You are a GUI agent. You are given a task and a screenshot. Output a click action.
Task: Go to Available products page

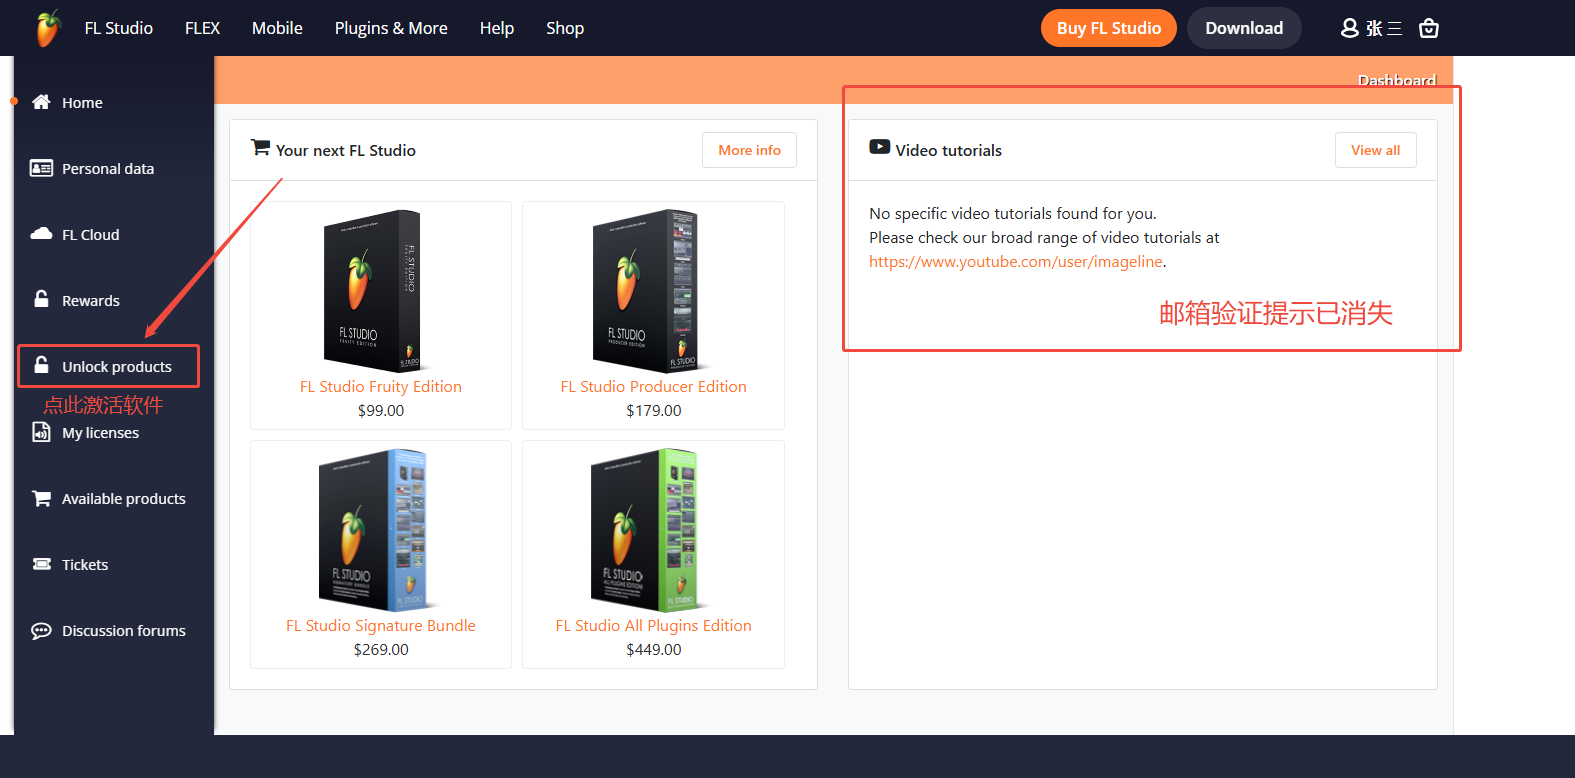click(123, 499)
